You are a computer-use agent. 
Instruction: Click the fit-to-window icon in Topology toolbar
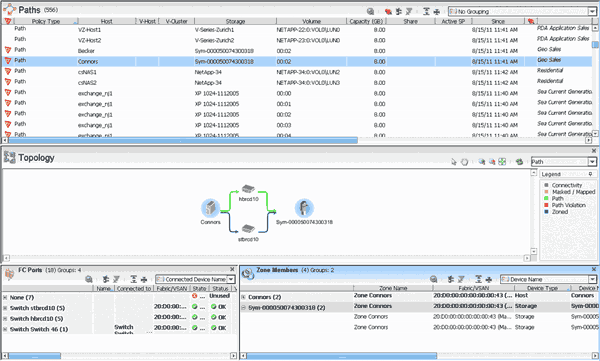click(x=502, y=162)
